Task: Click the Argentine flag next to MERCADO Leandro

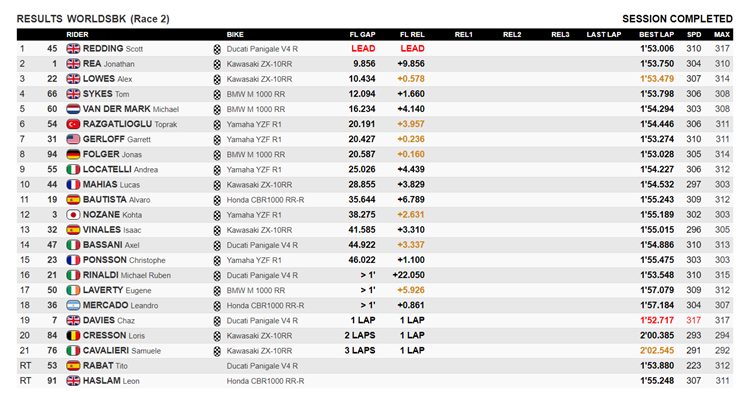Action: pyautogui.click(x=73, y=305)
